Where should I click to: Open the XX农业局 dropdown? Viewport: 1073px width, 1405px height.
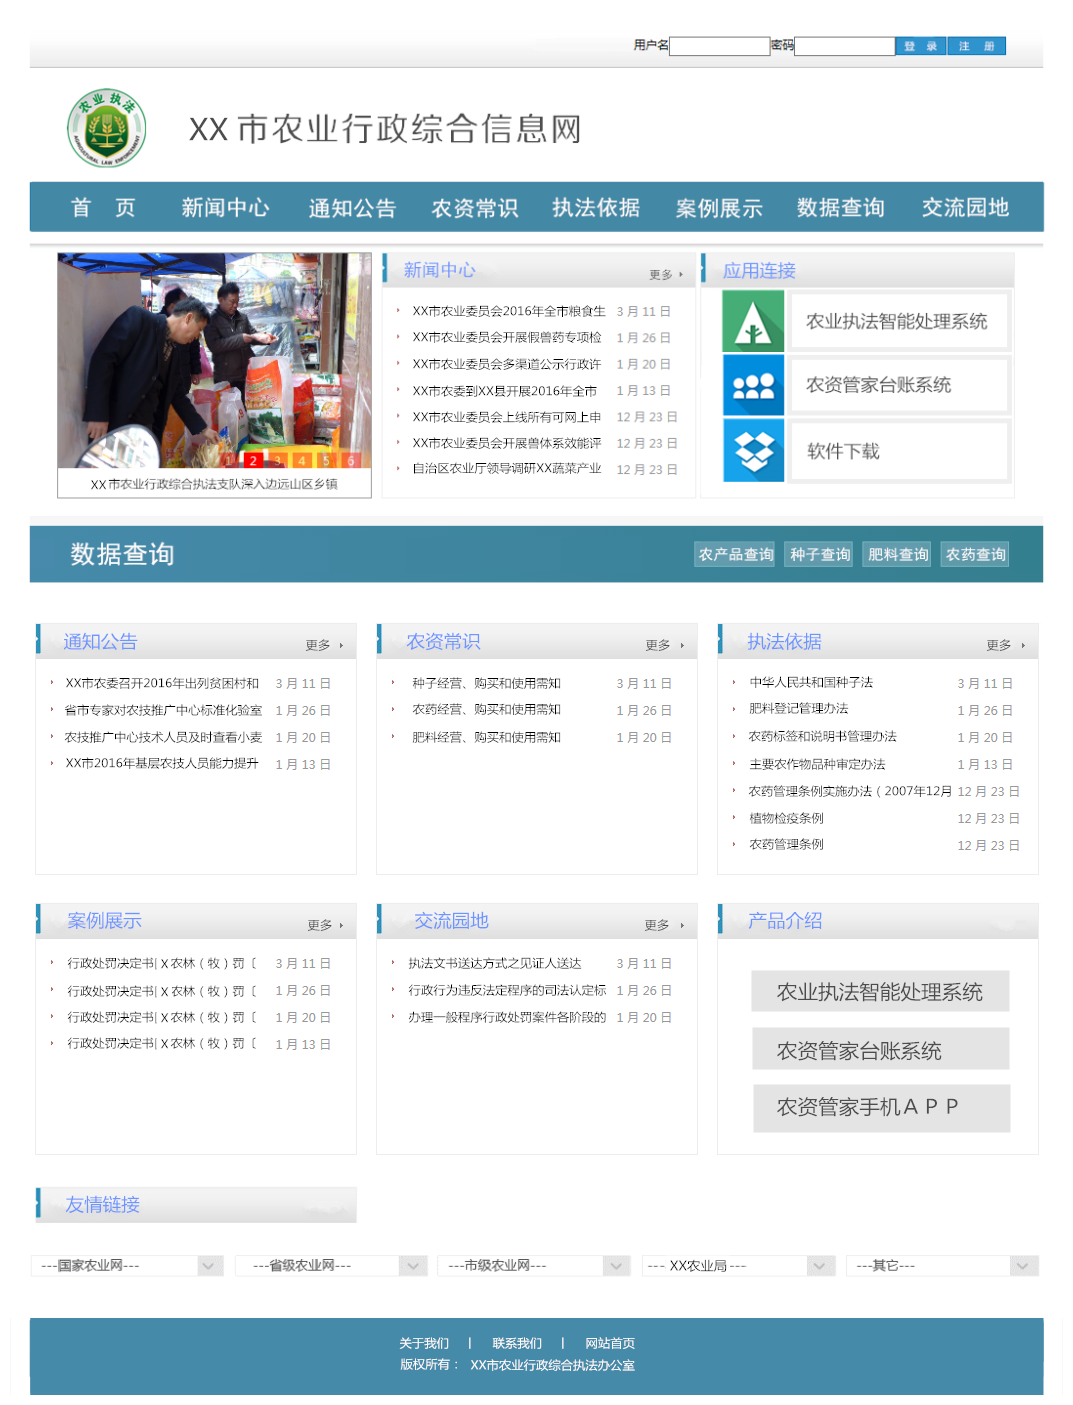820,1266
